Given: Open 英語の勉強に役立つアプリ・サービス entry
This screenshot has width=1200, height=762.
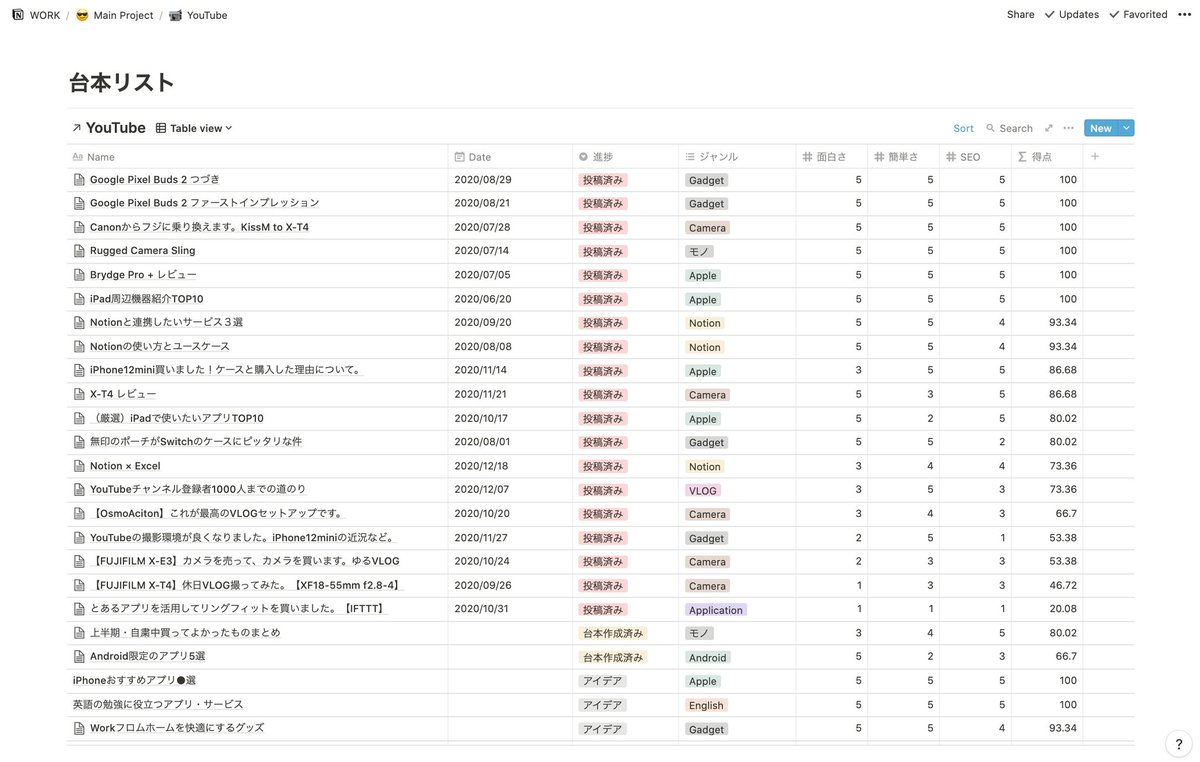Looking at the screenshot, I should coord(158,705).
